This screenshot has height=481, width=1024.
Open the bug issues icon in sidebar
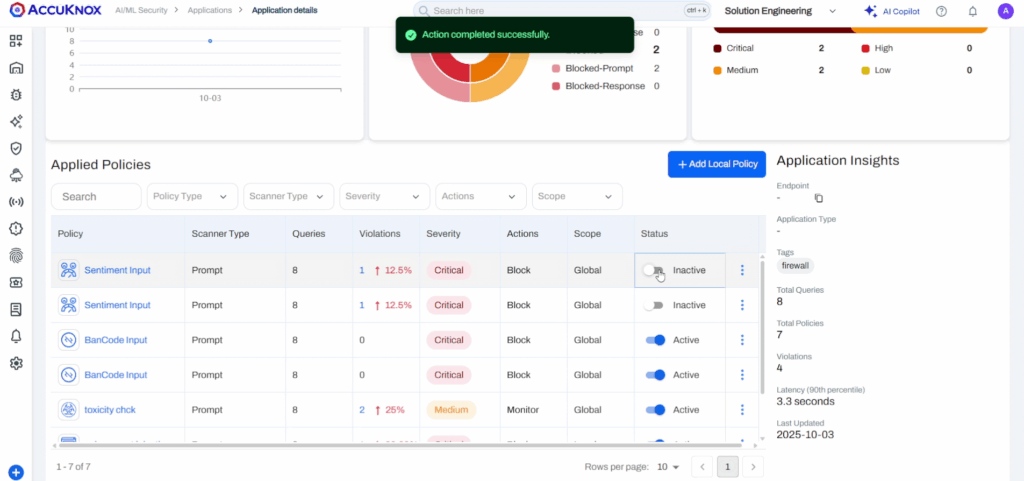[x=16, y=95]
